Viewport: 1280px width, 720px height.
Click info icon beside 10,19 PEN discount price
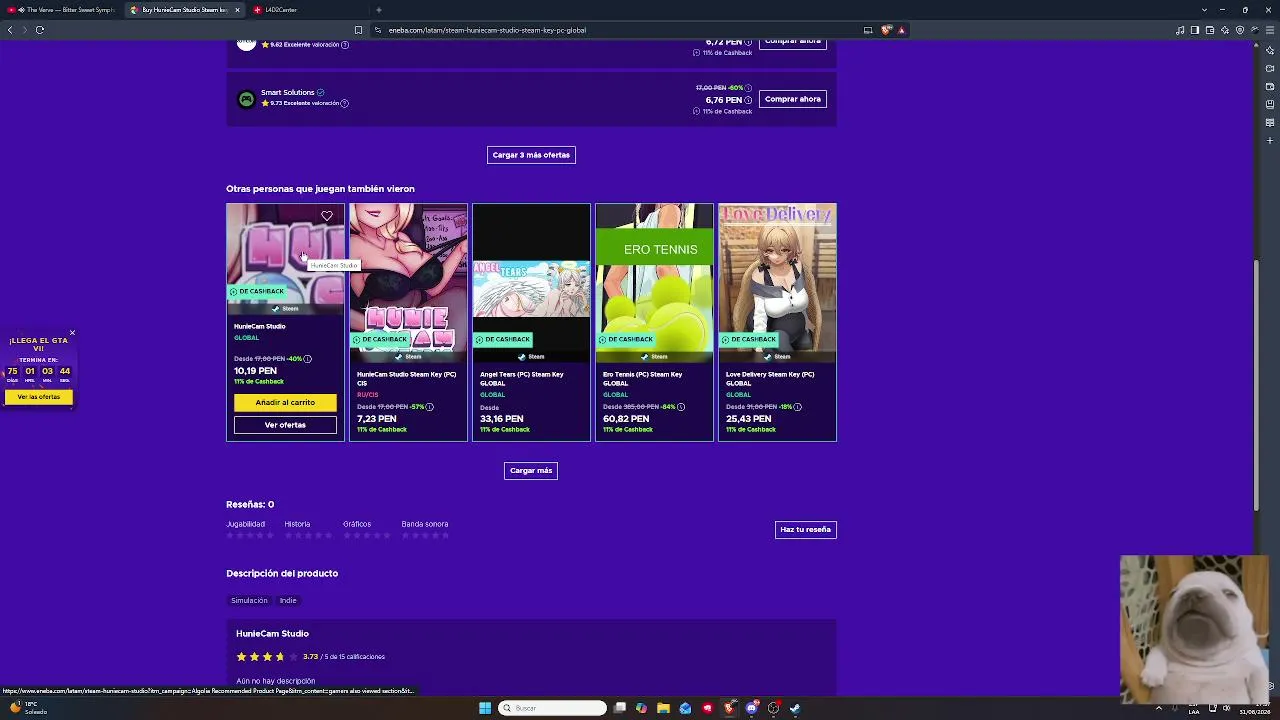point(307,359)
